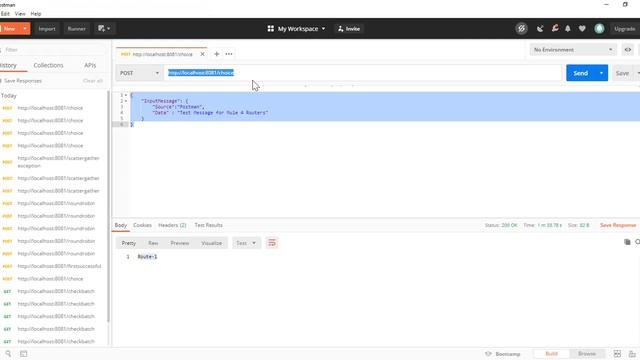Open the Runner
This screenshot has width=640, height=360.
(x=76, y=29)
